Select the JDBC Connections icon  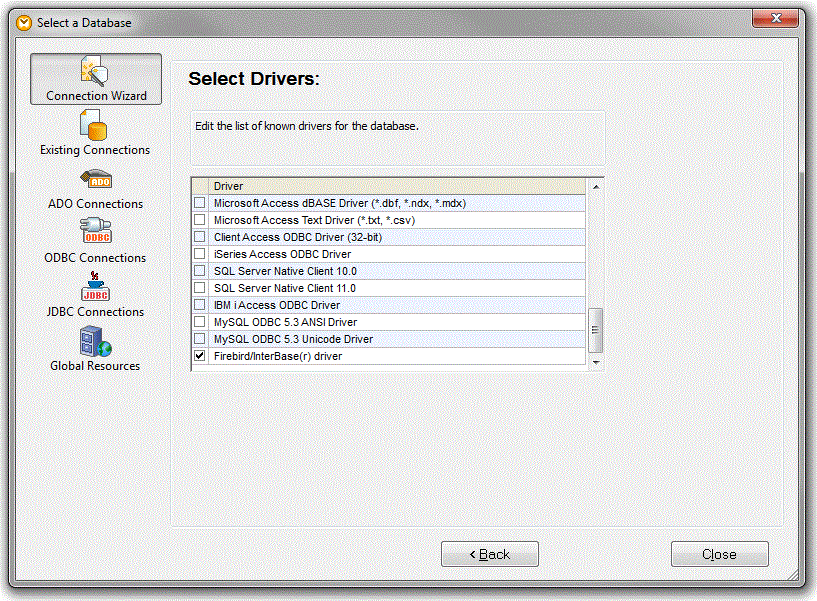pos(95,286)
